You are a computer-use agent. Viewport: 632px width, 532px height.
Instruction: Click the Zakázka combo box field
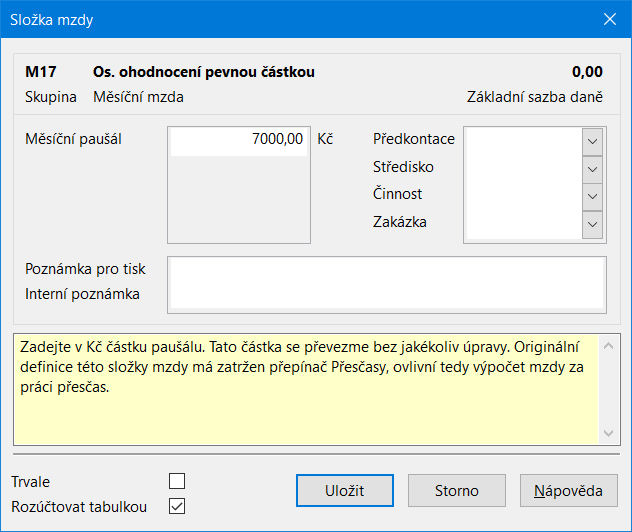(524, 224)
